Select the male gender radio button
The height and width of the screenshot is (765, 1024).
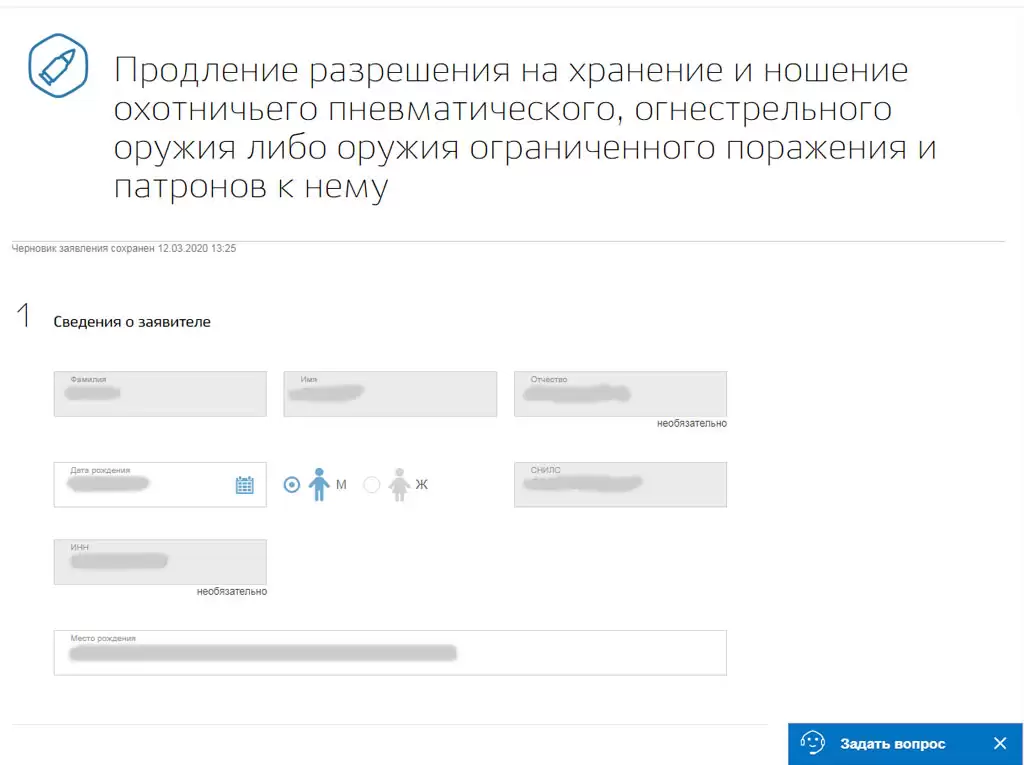point(292,485)
